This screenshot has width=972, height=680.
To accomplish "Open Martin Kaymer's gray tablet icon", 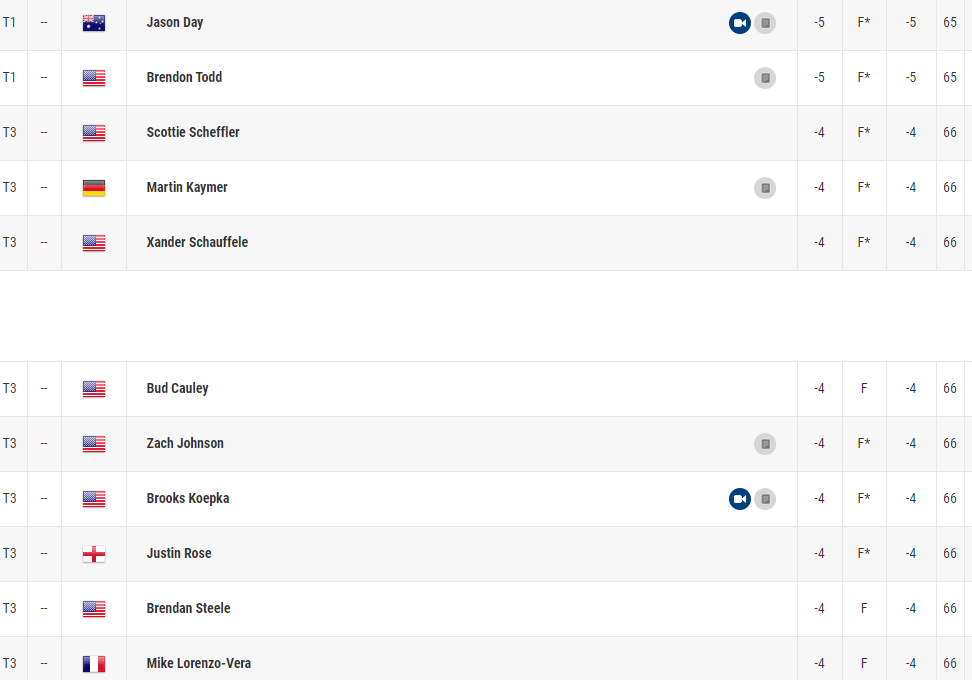I will (x=765, y=188).
